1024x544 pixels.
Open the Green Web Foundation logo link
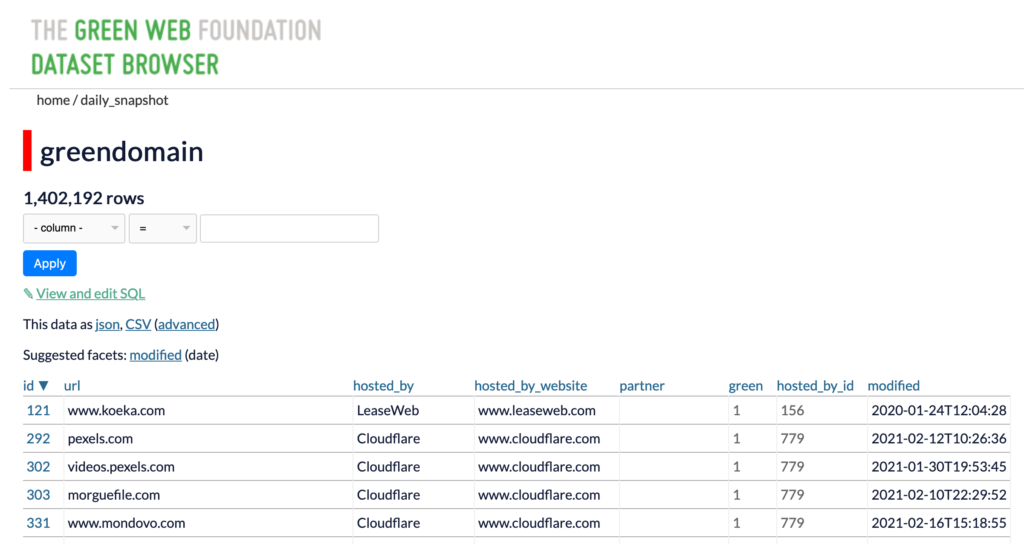176,47
